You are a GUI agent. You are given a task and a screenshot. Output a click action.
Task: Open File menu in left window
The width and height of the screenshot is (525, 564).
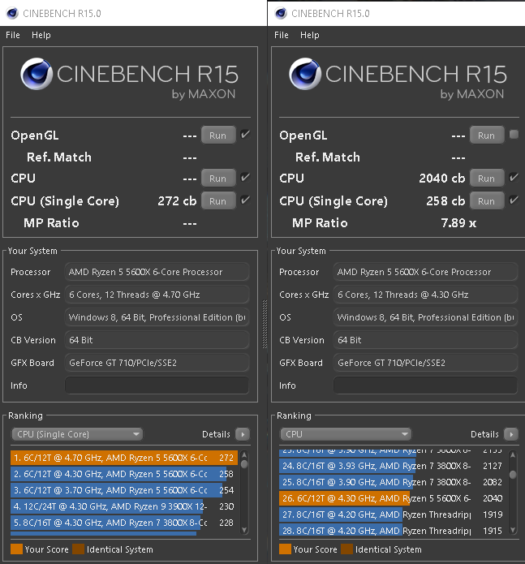13,35
